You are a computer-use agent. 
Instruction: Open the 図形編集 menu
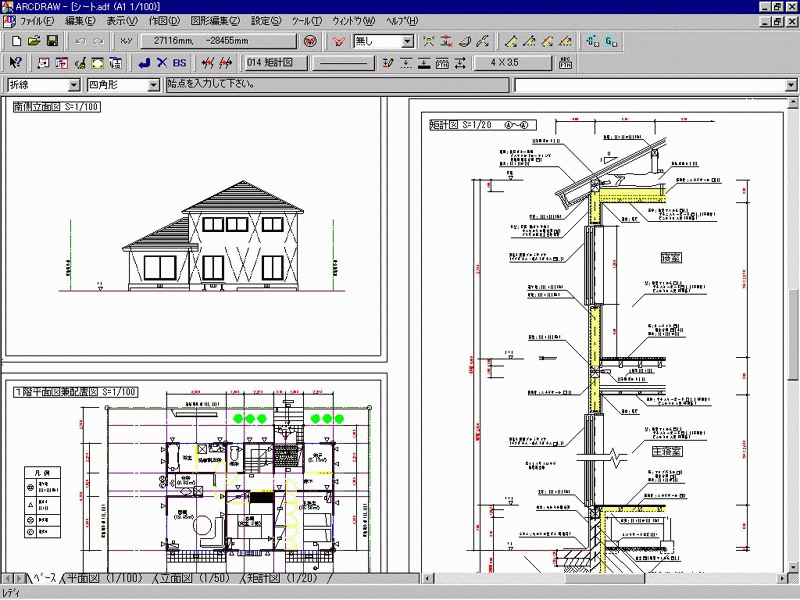pyautogui.click(x=213, y=17)
